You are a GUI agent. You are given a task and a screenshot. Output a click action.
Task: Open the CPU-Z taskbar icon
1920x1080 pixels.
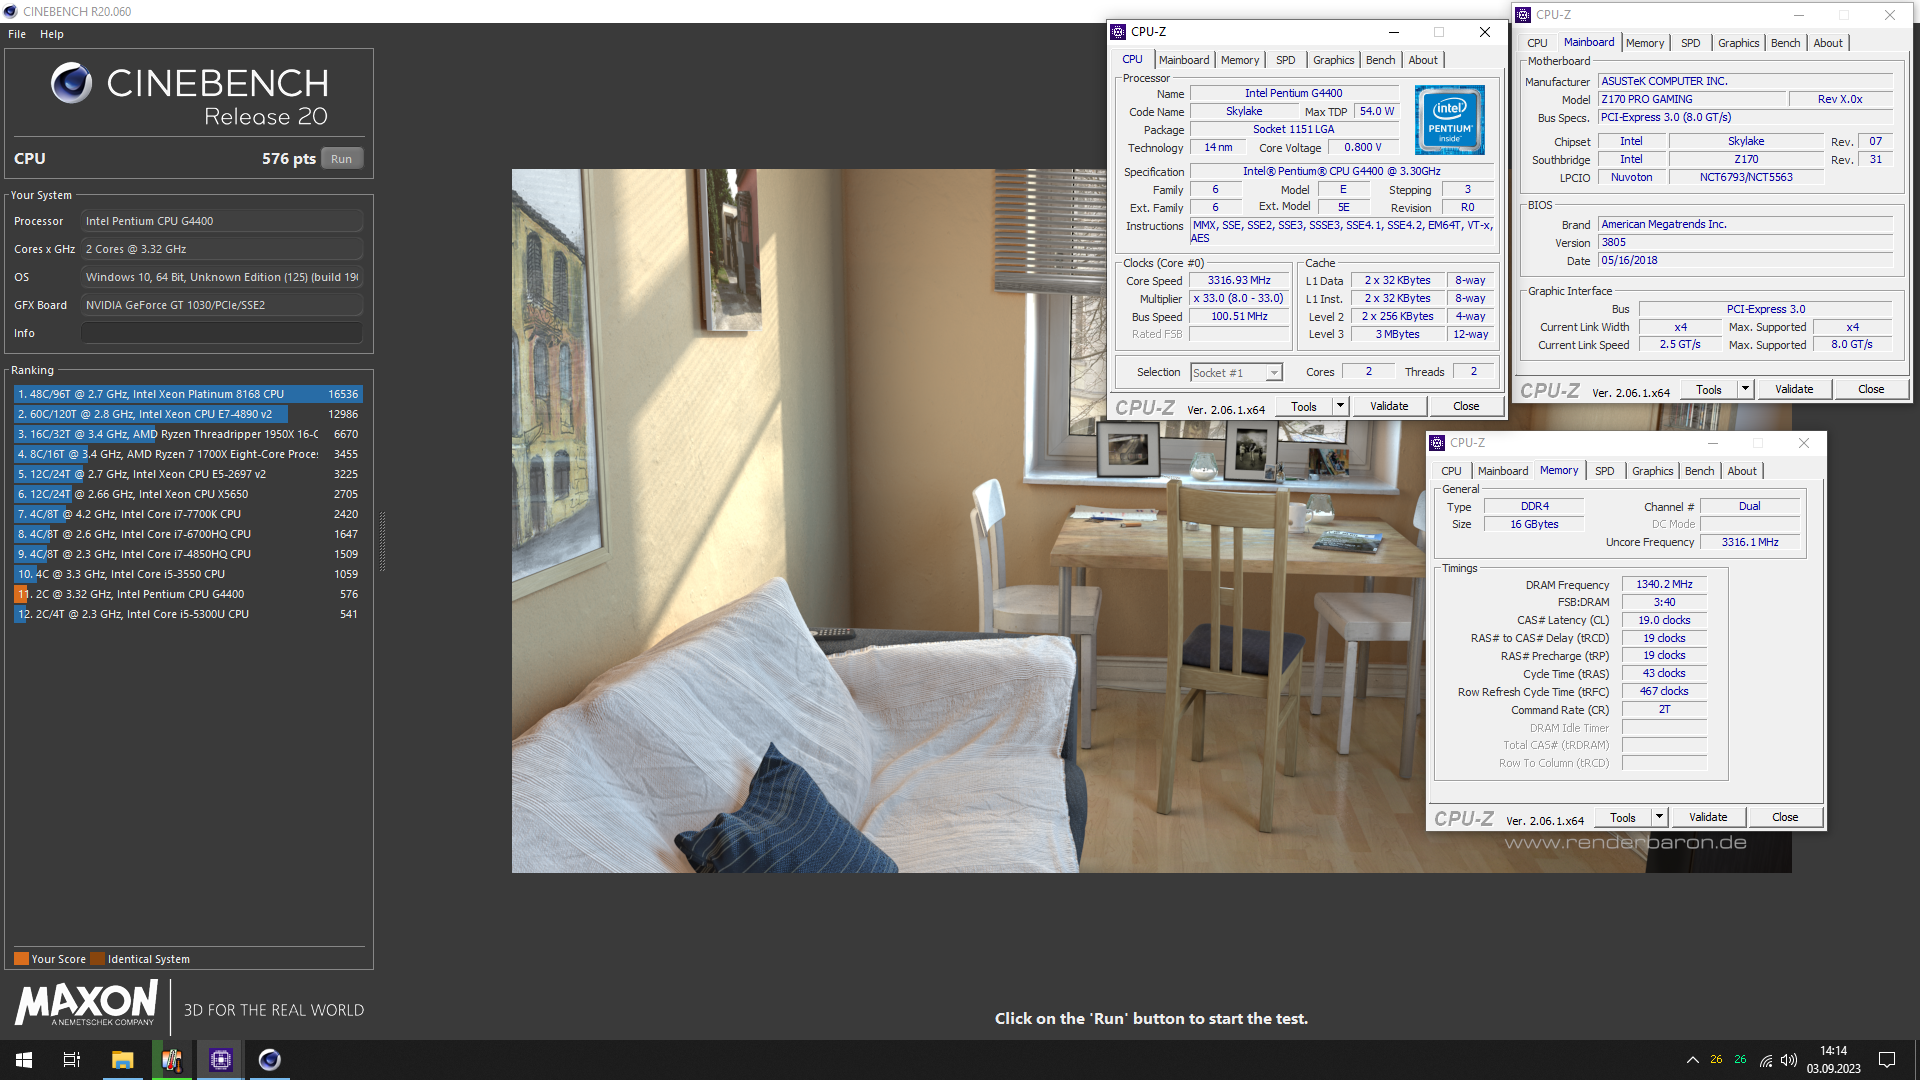(x=220, y=1060)
